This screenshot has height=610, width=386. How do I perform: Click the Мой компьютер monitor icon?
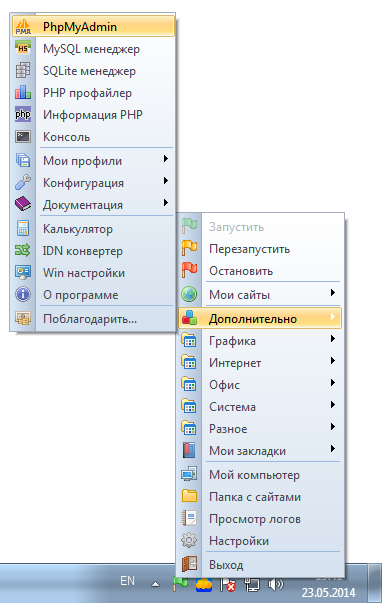pyautogui.click(x=189, y=474)
